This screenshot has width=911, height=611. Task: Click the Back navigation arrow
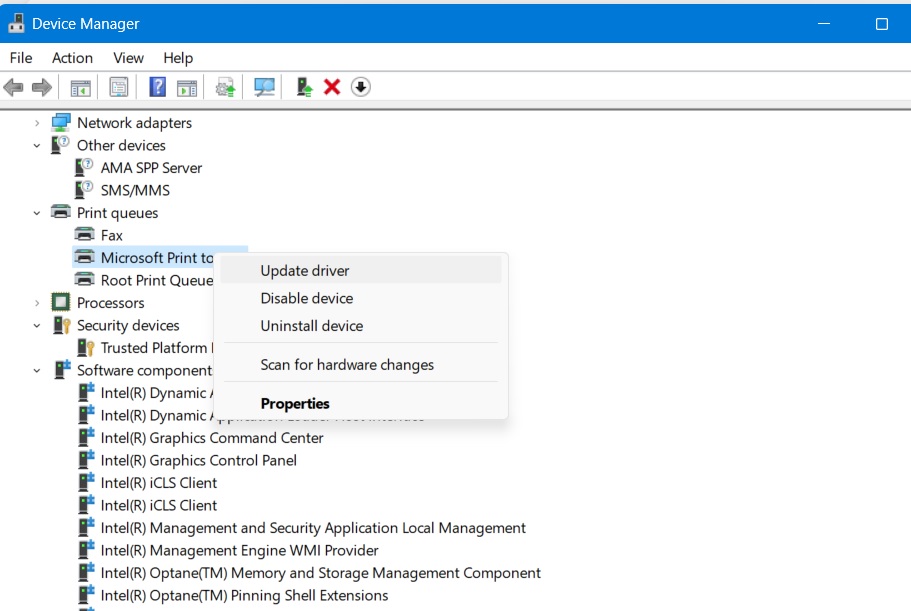click(x=14, y=87)
